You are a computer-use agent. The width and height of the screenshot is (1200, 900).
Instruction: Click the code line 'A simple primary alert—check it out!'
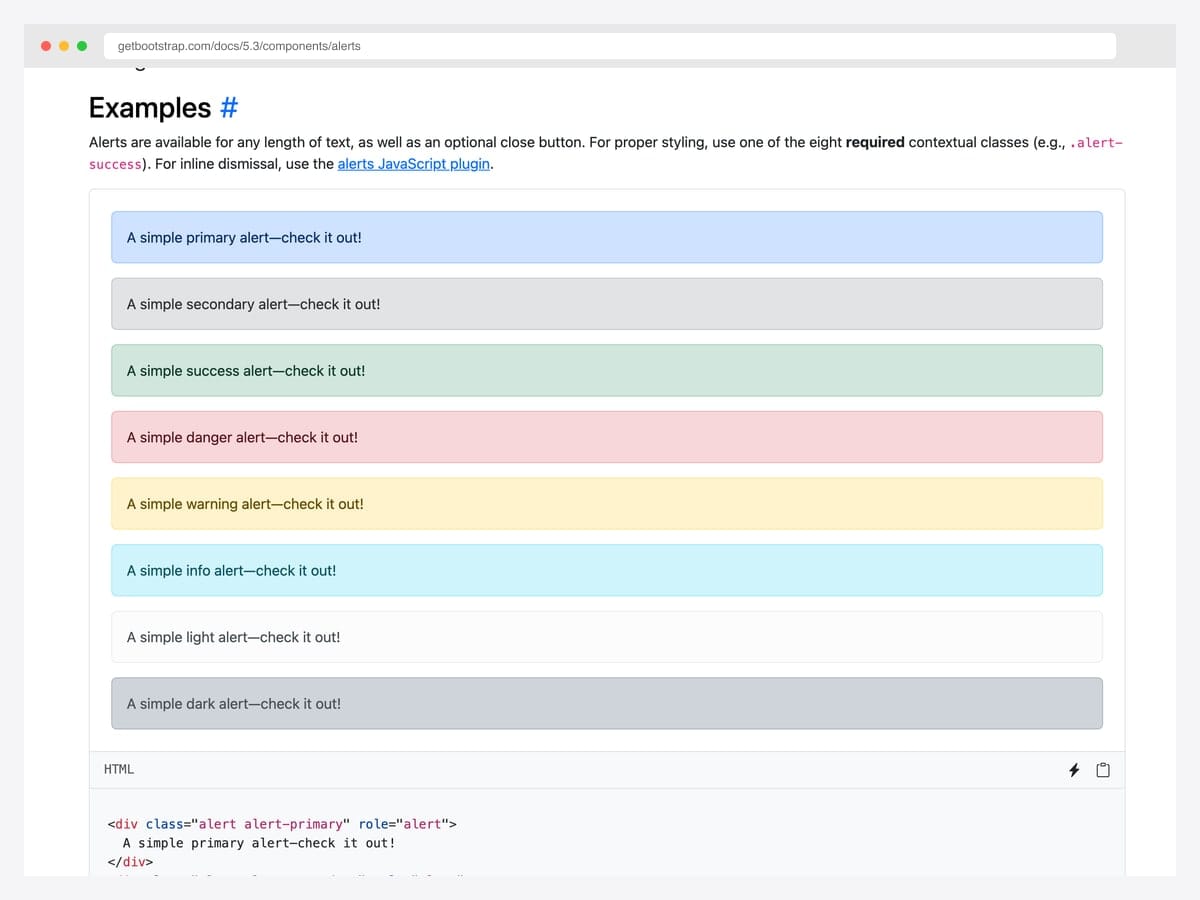259,843
